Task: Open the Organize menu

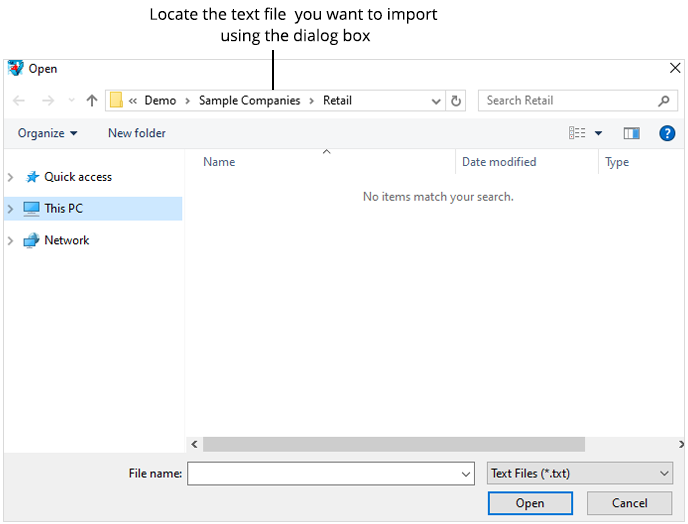Action: (47, 133)
